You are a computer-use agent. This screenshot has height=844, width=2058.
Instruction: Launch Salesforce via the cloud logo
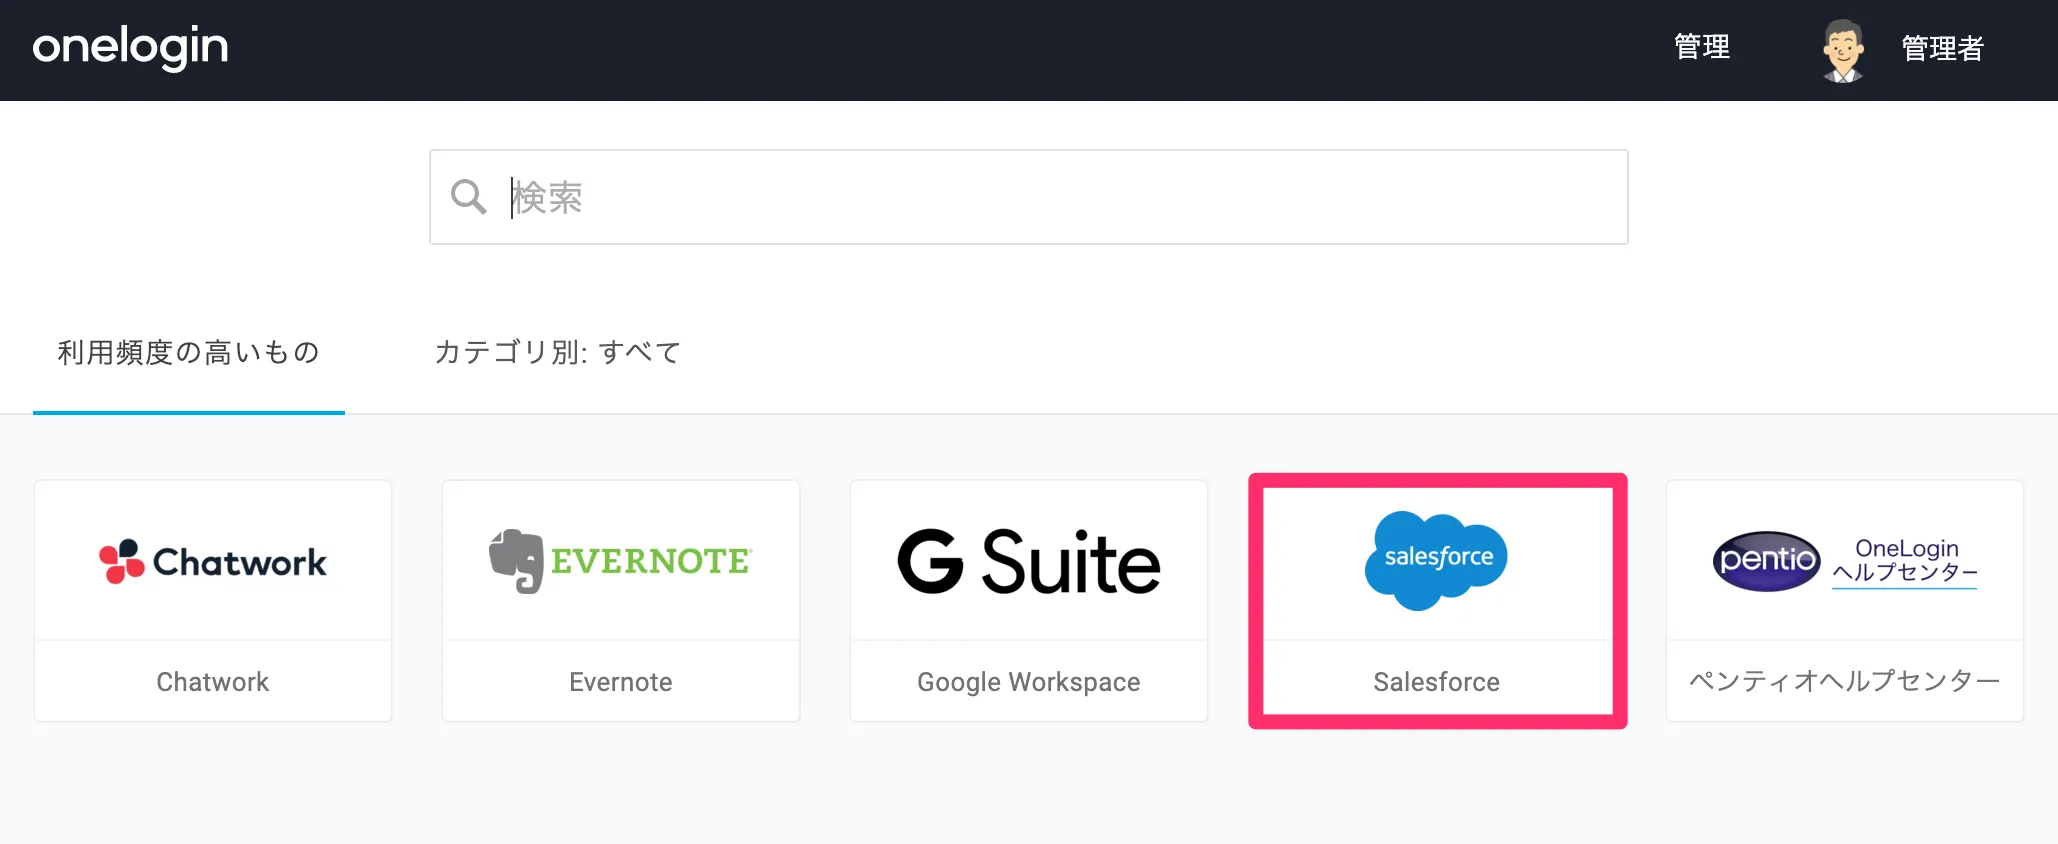(x=1436, y=559)
